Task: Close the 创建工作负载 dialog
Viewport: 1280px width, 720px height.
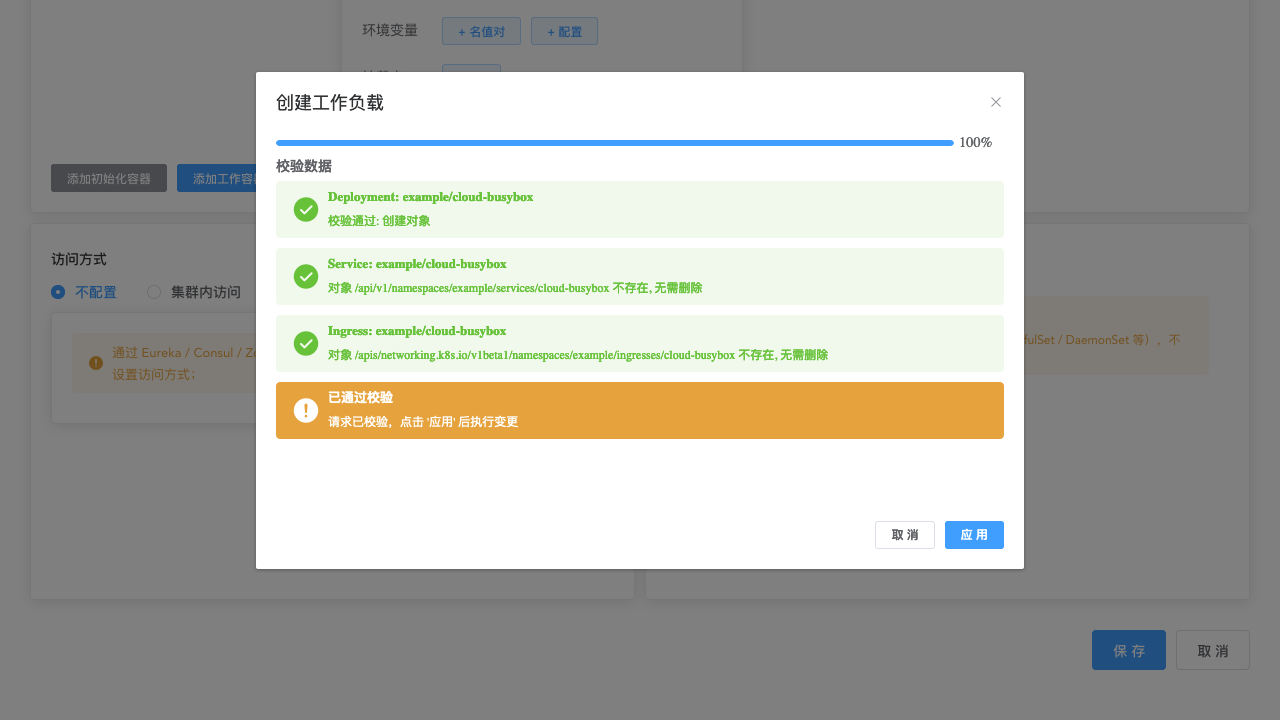Action: coord(996,102)
